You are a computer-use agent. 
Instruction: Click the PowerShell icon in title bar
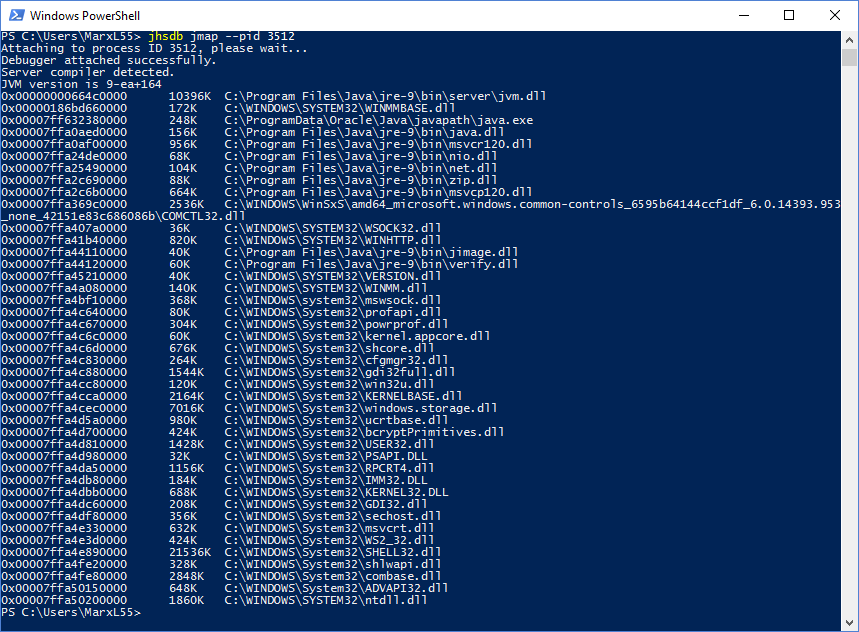coord(16,15)
